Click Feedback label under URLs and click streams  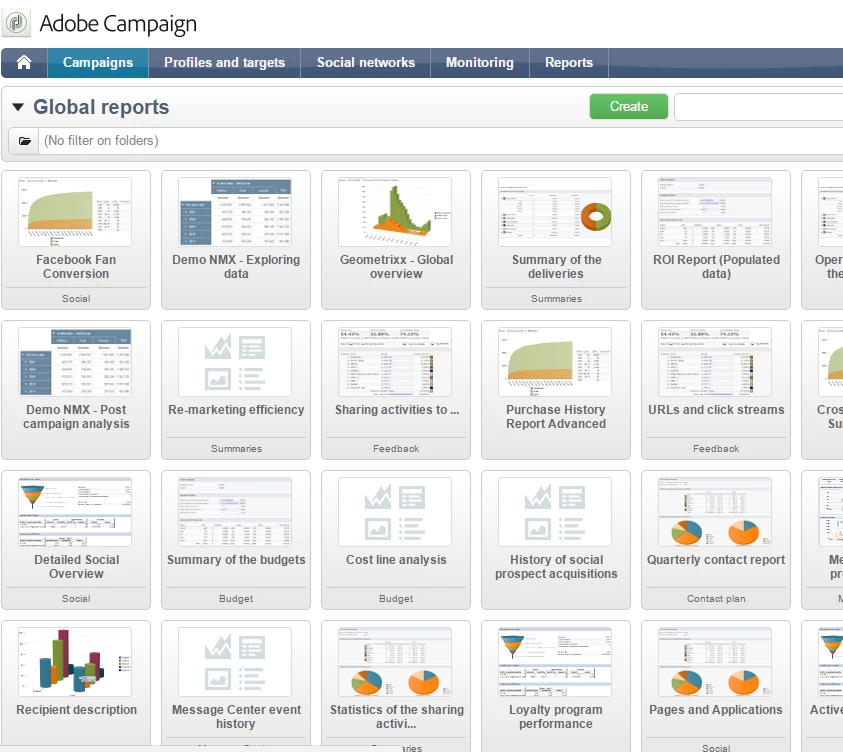coord(716,449)
